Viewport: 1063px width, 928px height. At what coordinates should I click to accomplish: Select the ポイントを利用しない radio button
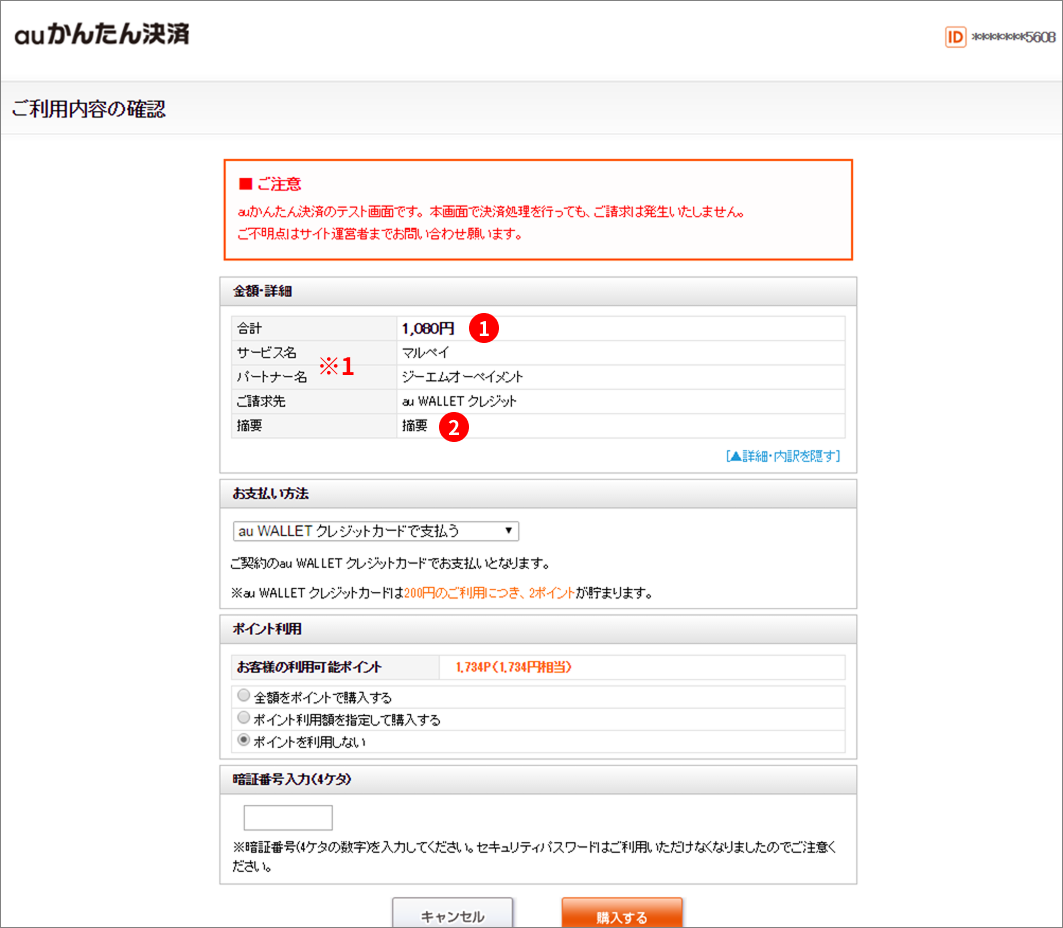(x=243, y=740)
